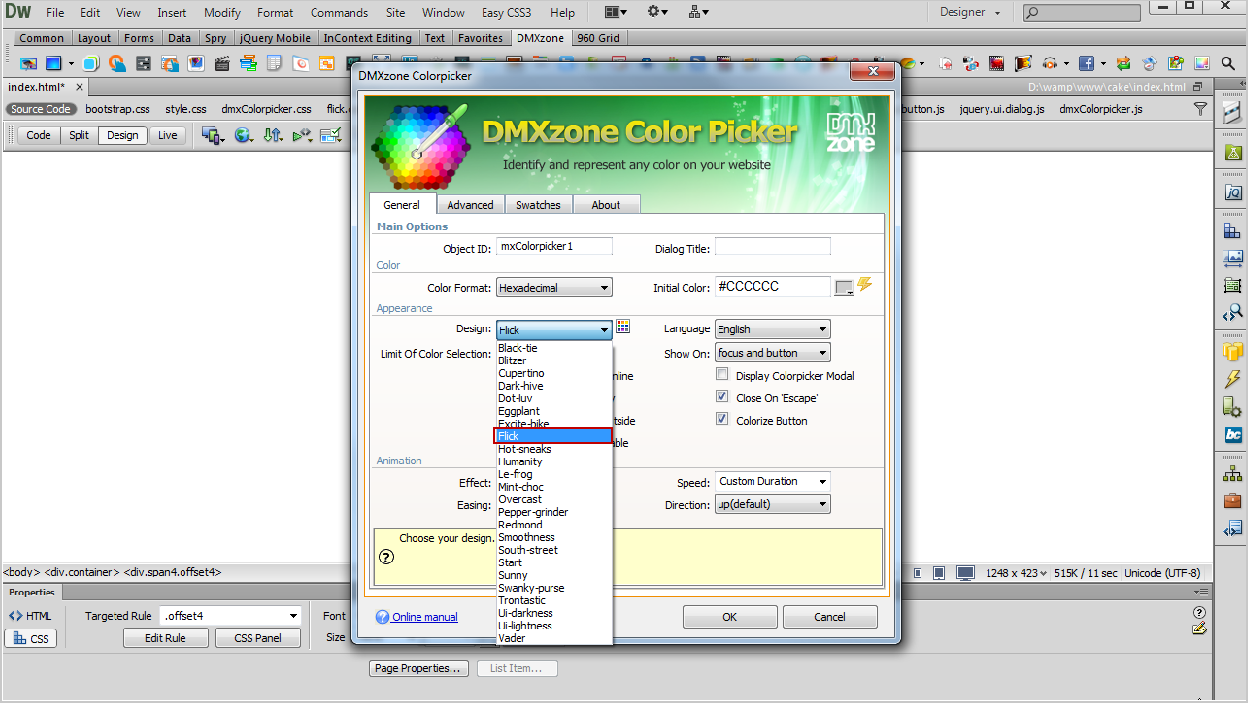Open the Initial Color swatch picker
The height and width of the screenshot is (703, 1248).
pyautogui.click(x=844, y=287)
